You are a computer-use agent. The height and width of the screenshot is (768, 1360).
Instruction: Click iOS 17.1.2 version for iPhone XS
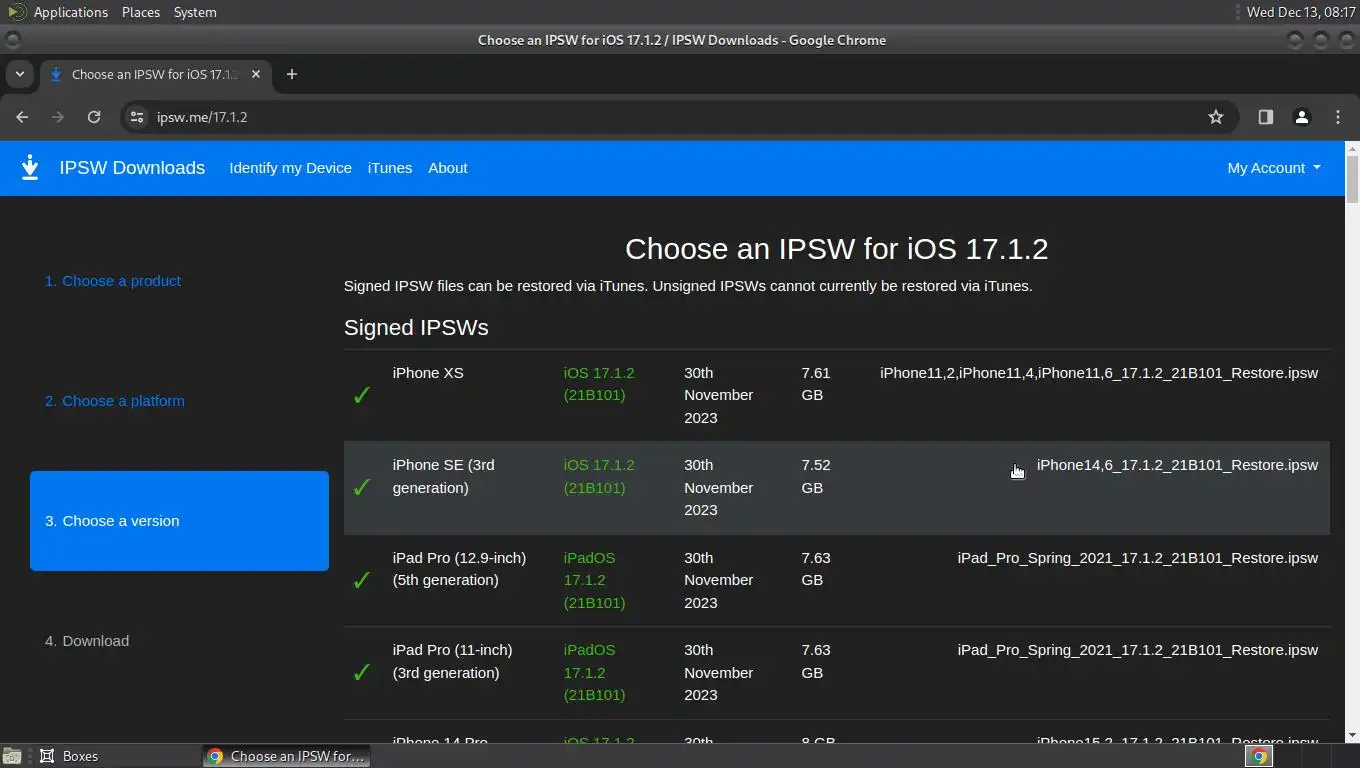pyautogui.click(x=599, y=384)
